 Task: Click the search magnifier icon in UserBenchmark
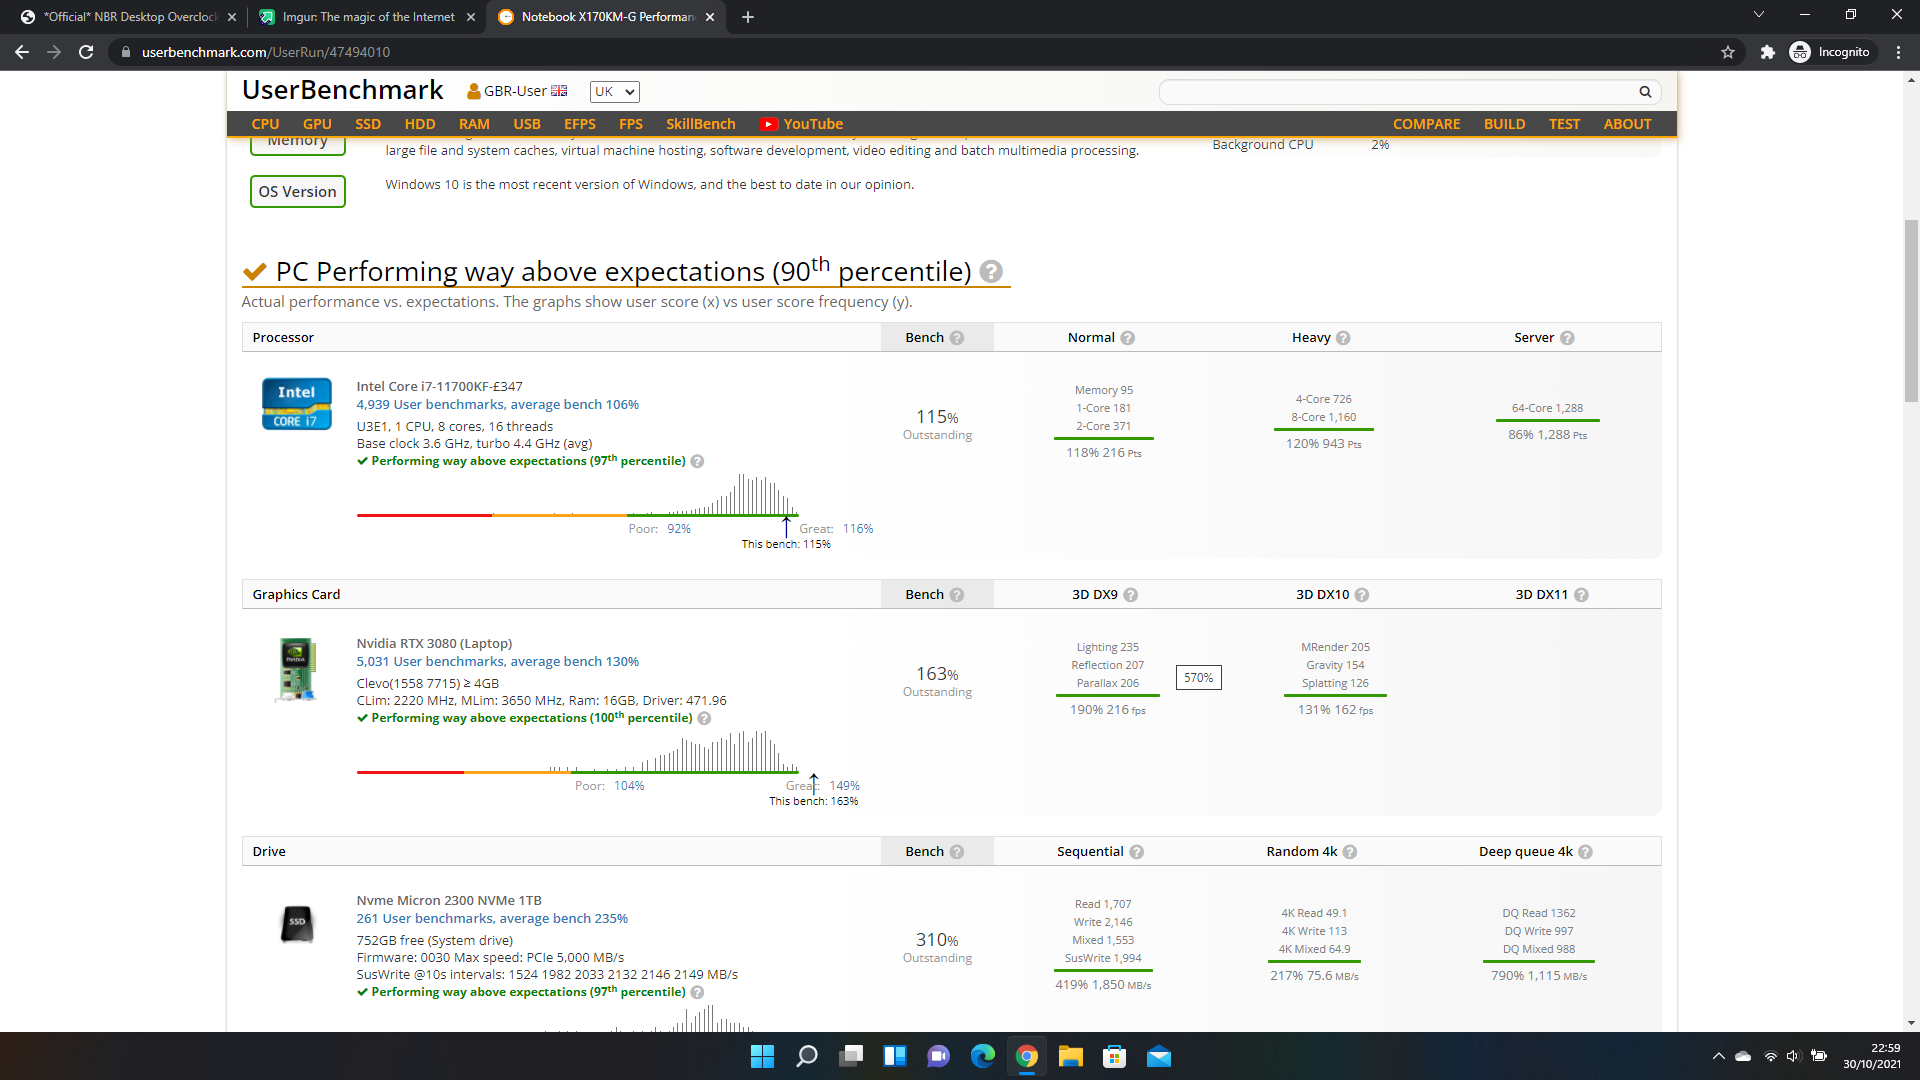(x=1645, y=92)
